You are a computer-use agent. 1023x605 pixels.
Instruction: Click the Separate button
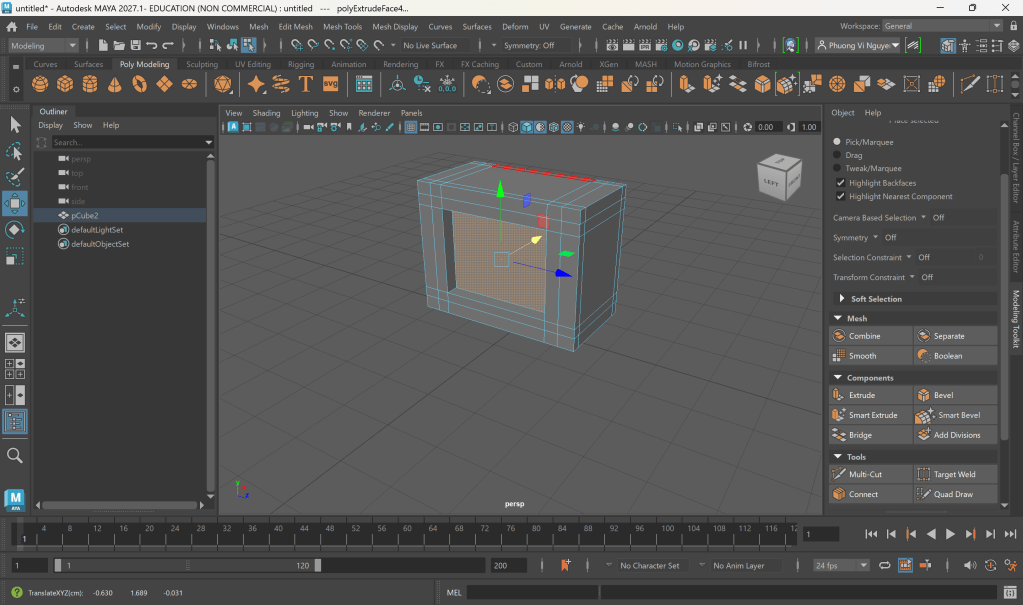pos(956,336)
